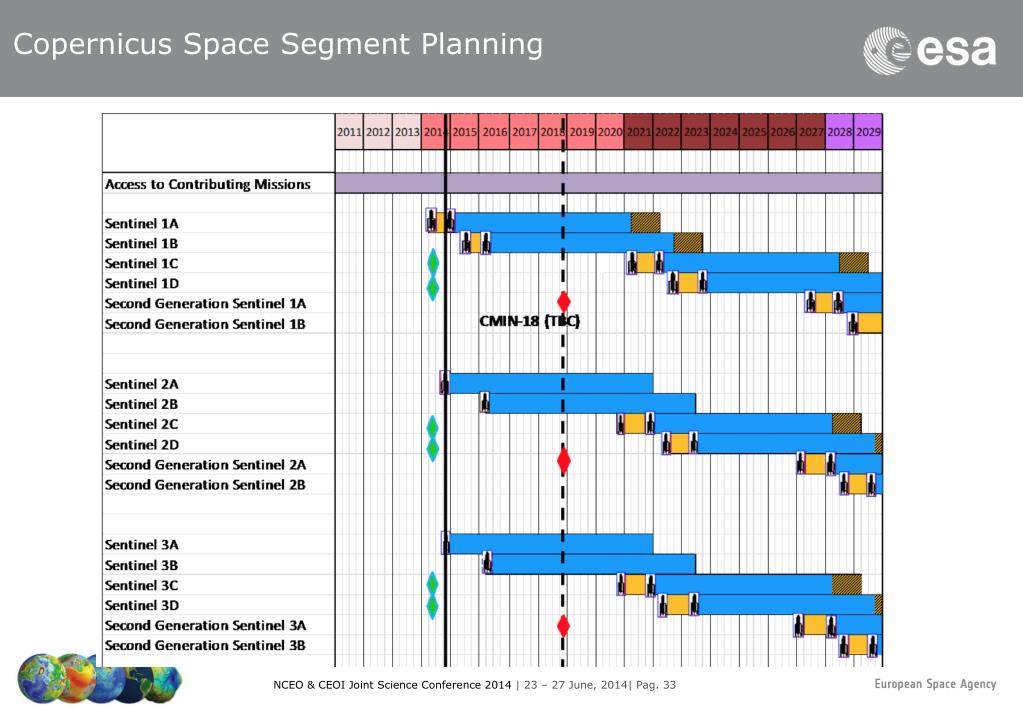
Task: Click the 'Sentinel 1A' row label
Action: click(141, 223)
